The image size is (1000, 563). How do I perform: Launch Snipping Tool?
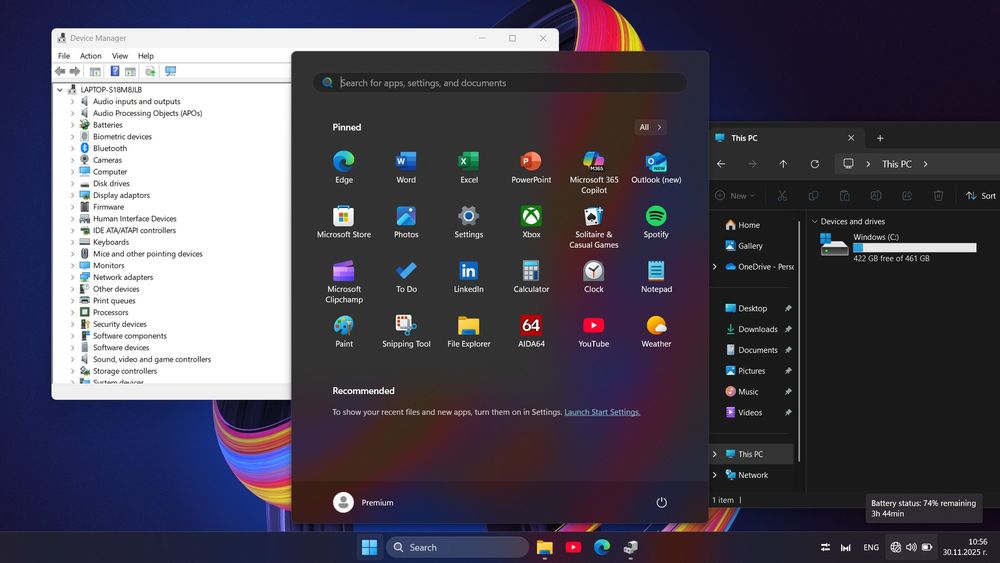pos(406,332)
